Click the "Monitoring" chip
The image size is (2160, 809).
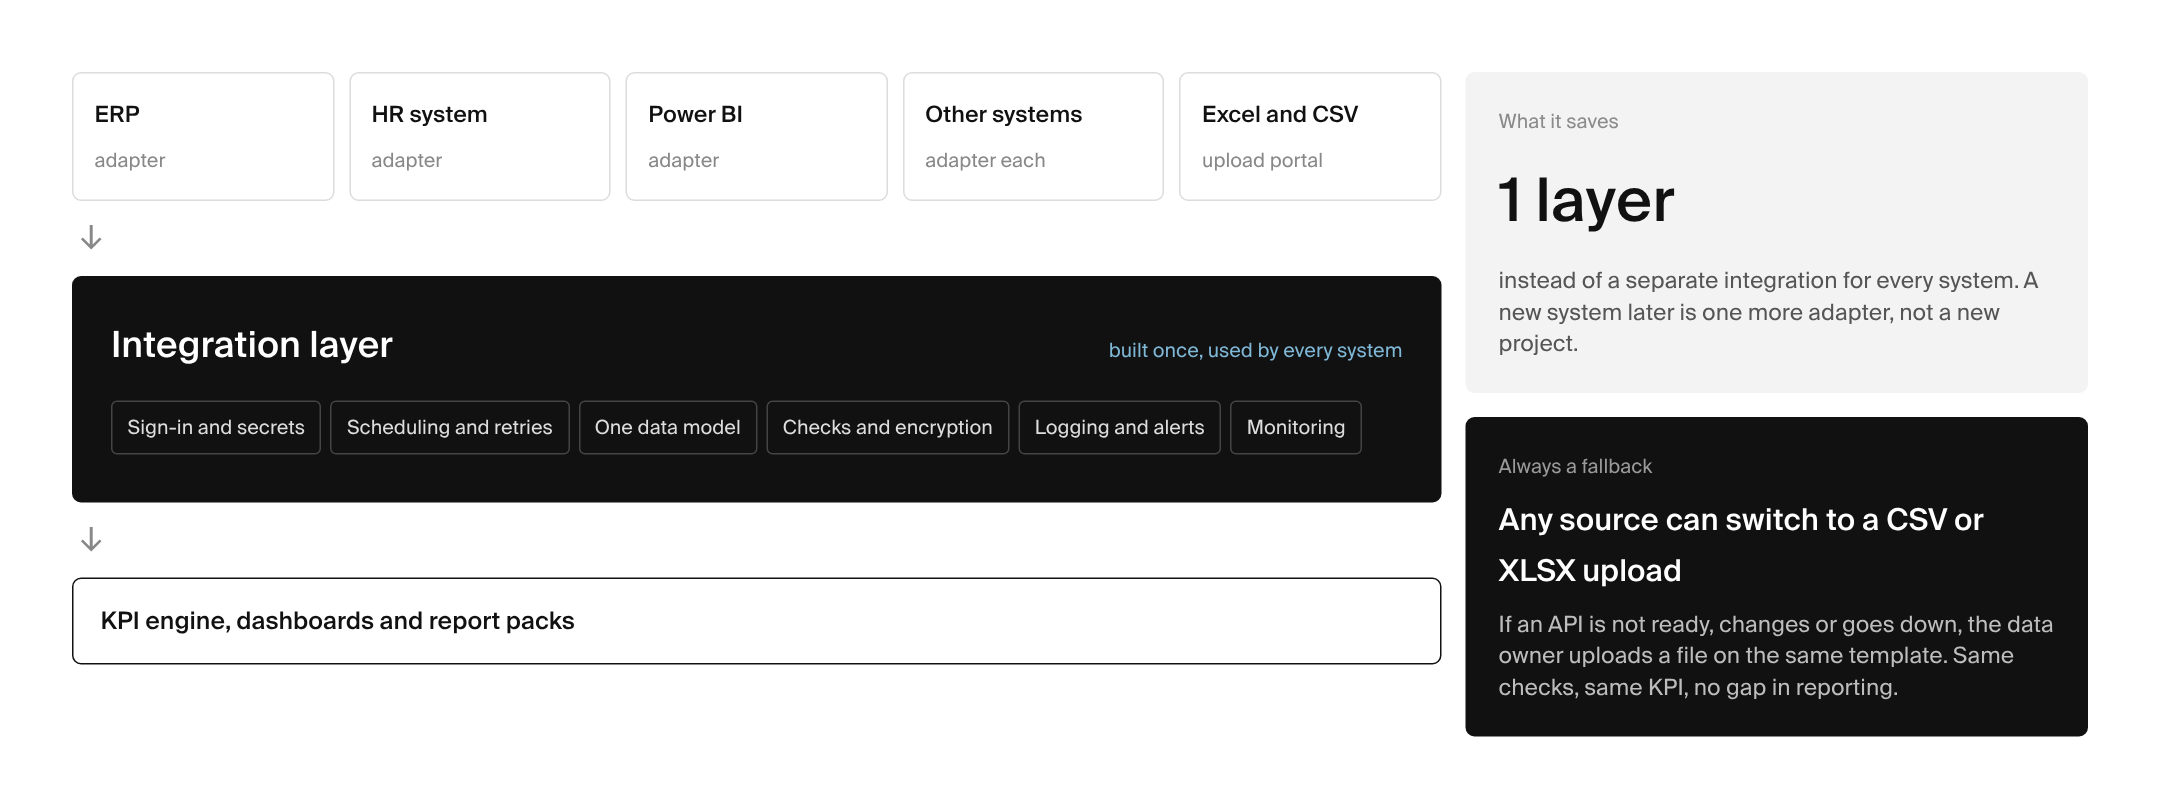point(1296,427)
